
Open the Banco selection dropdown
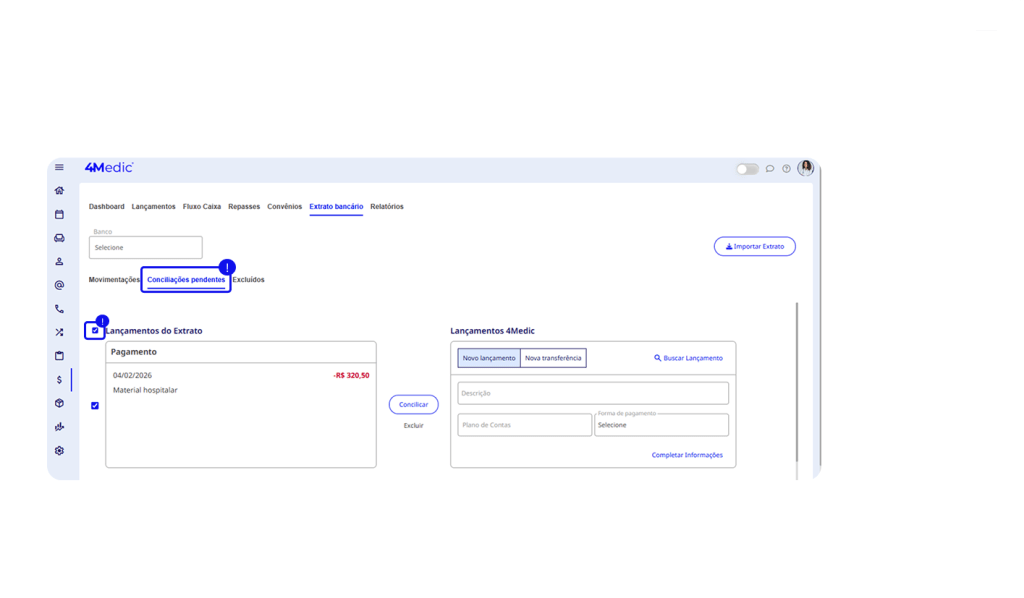[x=146, y=247]
